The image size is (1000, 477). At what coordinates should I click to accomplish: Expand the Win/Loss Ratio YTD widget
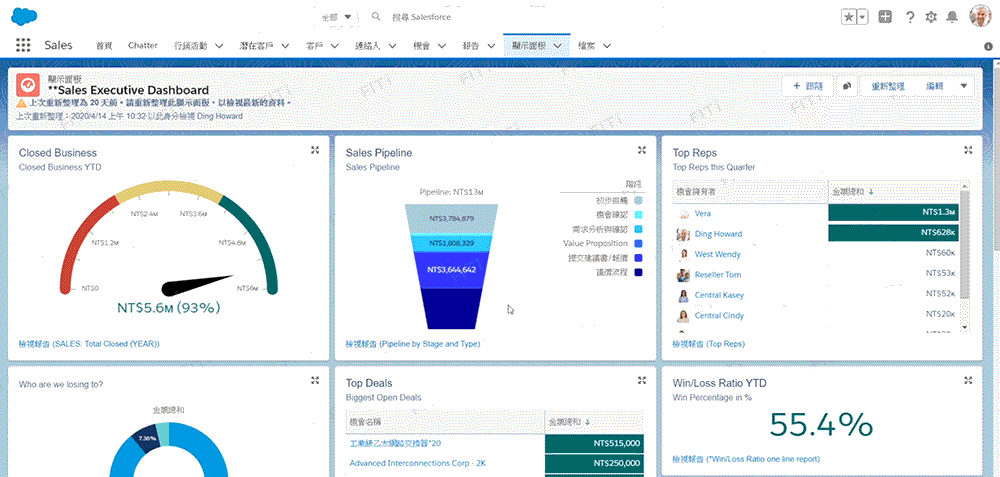click(967, 380)
